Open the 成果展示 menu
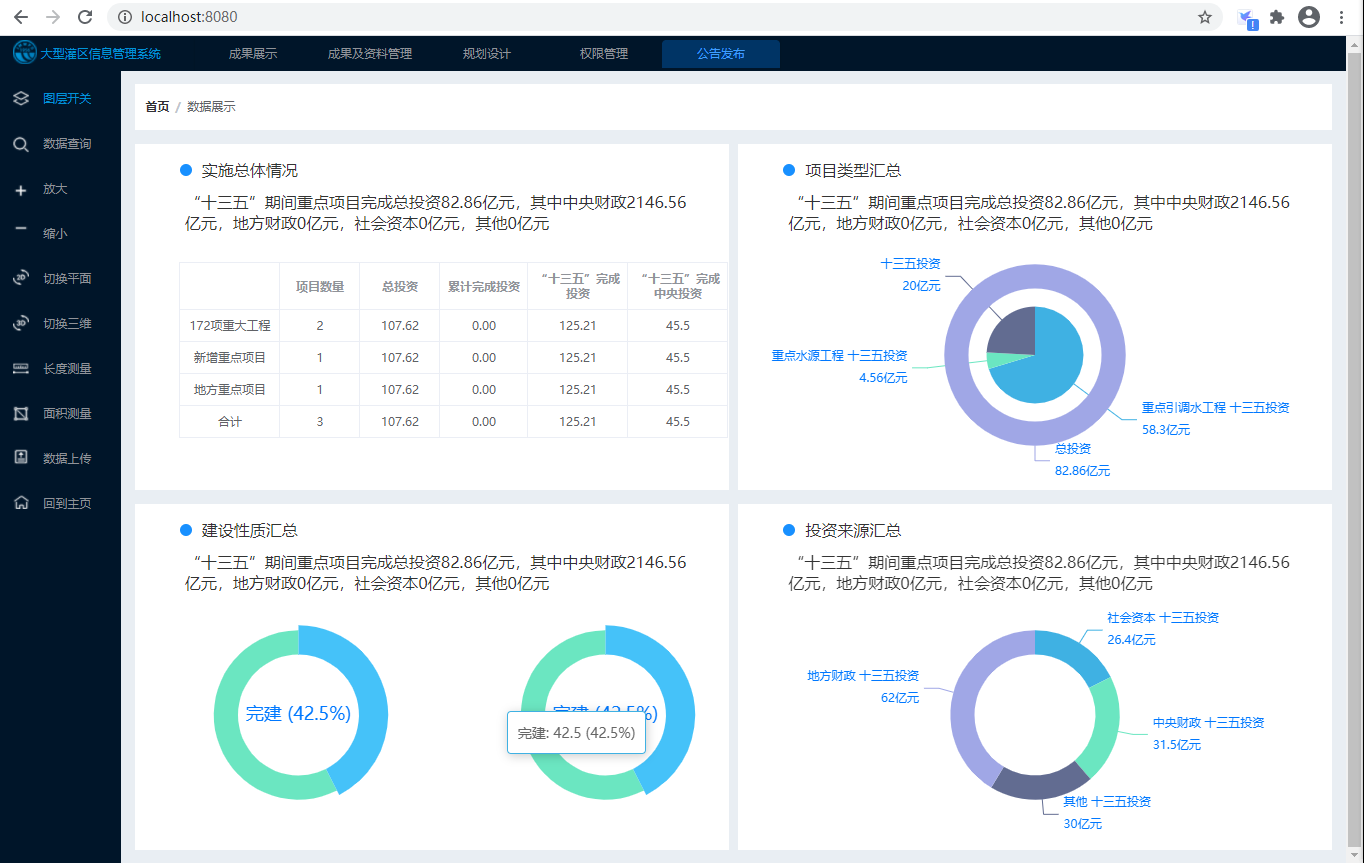 (253, 54)
